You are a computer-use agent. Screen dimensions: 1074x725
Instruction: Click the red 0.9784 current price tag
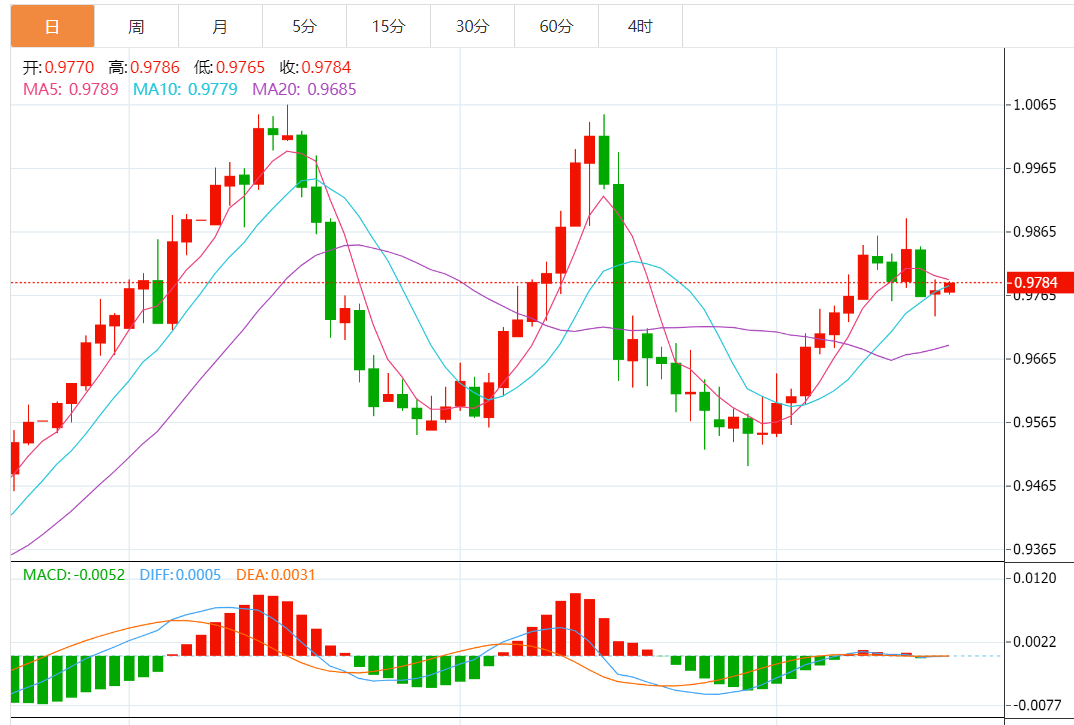click(1039, 282)
